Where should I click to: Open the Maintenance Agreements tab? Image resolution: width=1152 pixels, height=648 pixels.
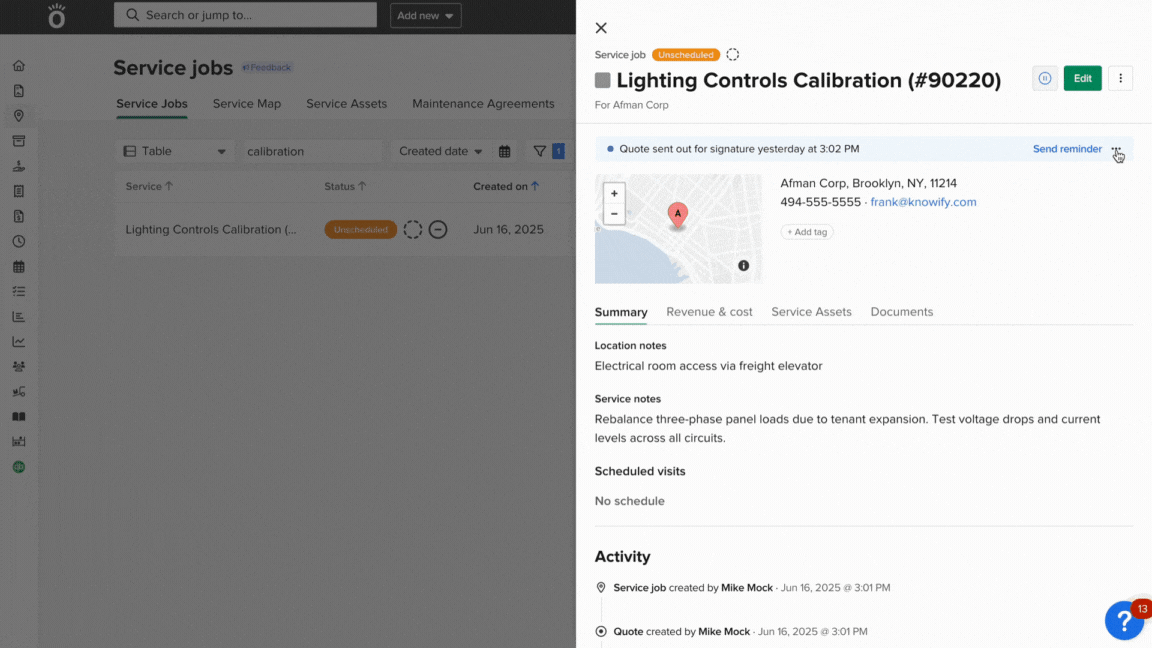coord(483,103)
